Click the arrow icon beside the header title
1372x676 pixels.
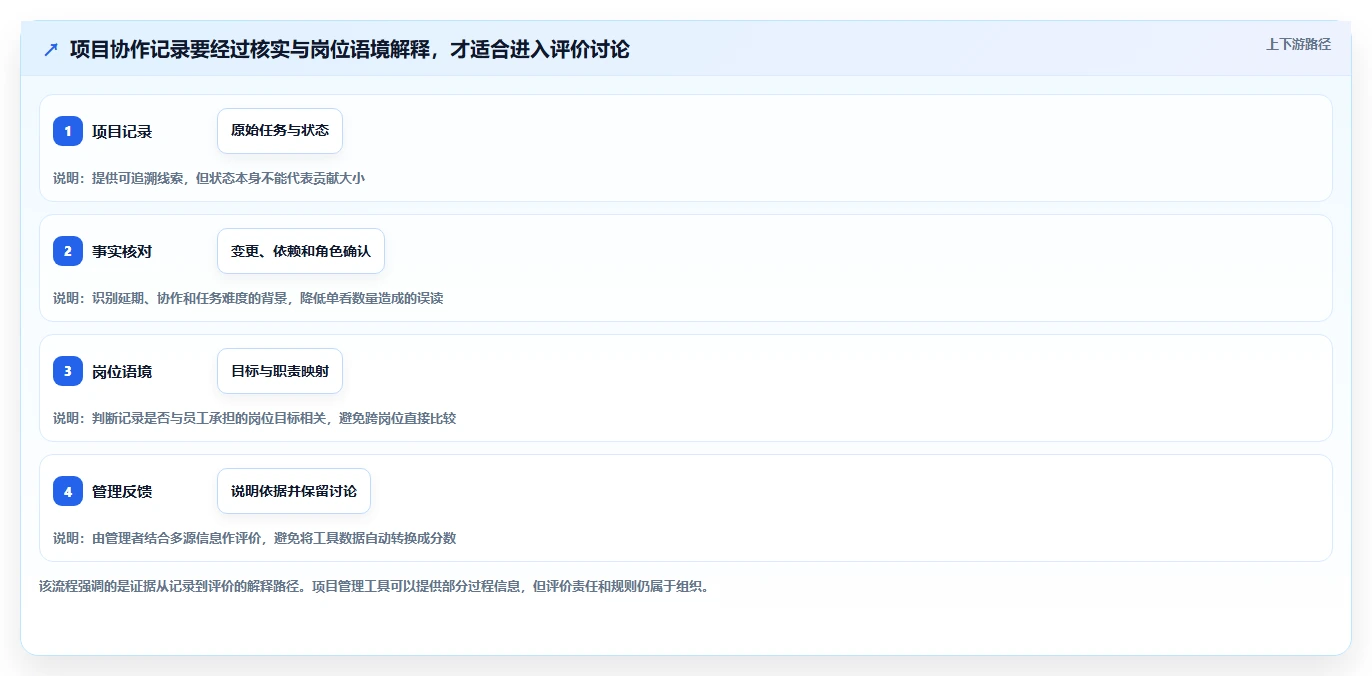click(51, 50)
